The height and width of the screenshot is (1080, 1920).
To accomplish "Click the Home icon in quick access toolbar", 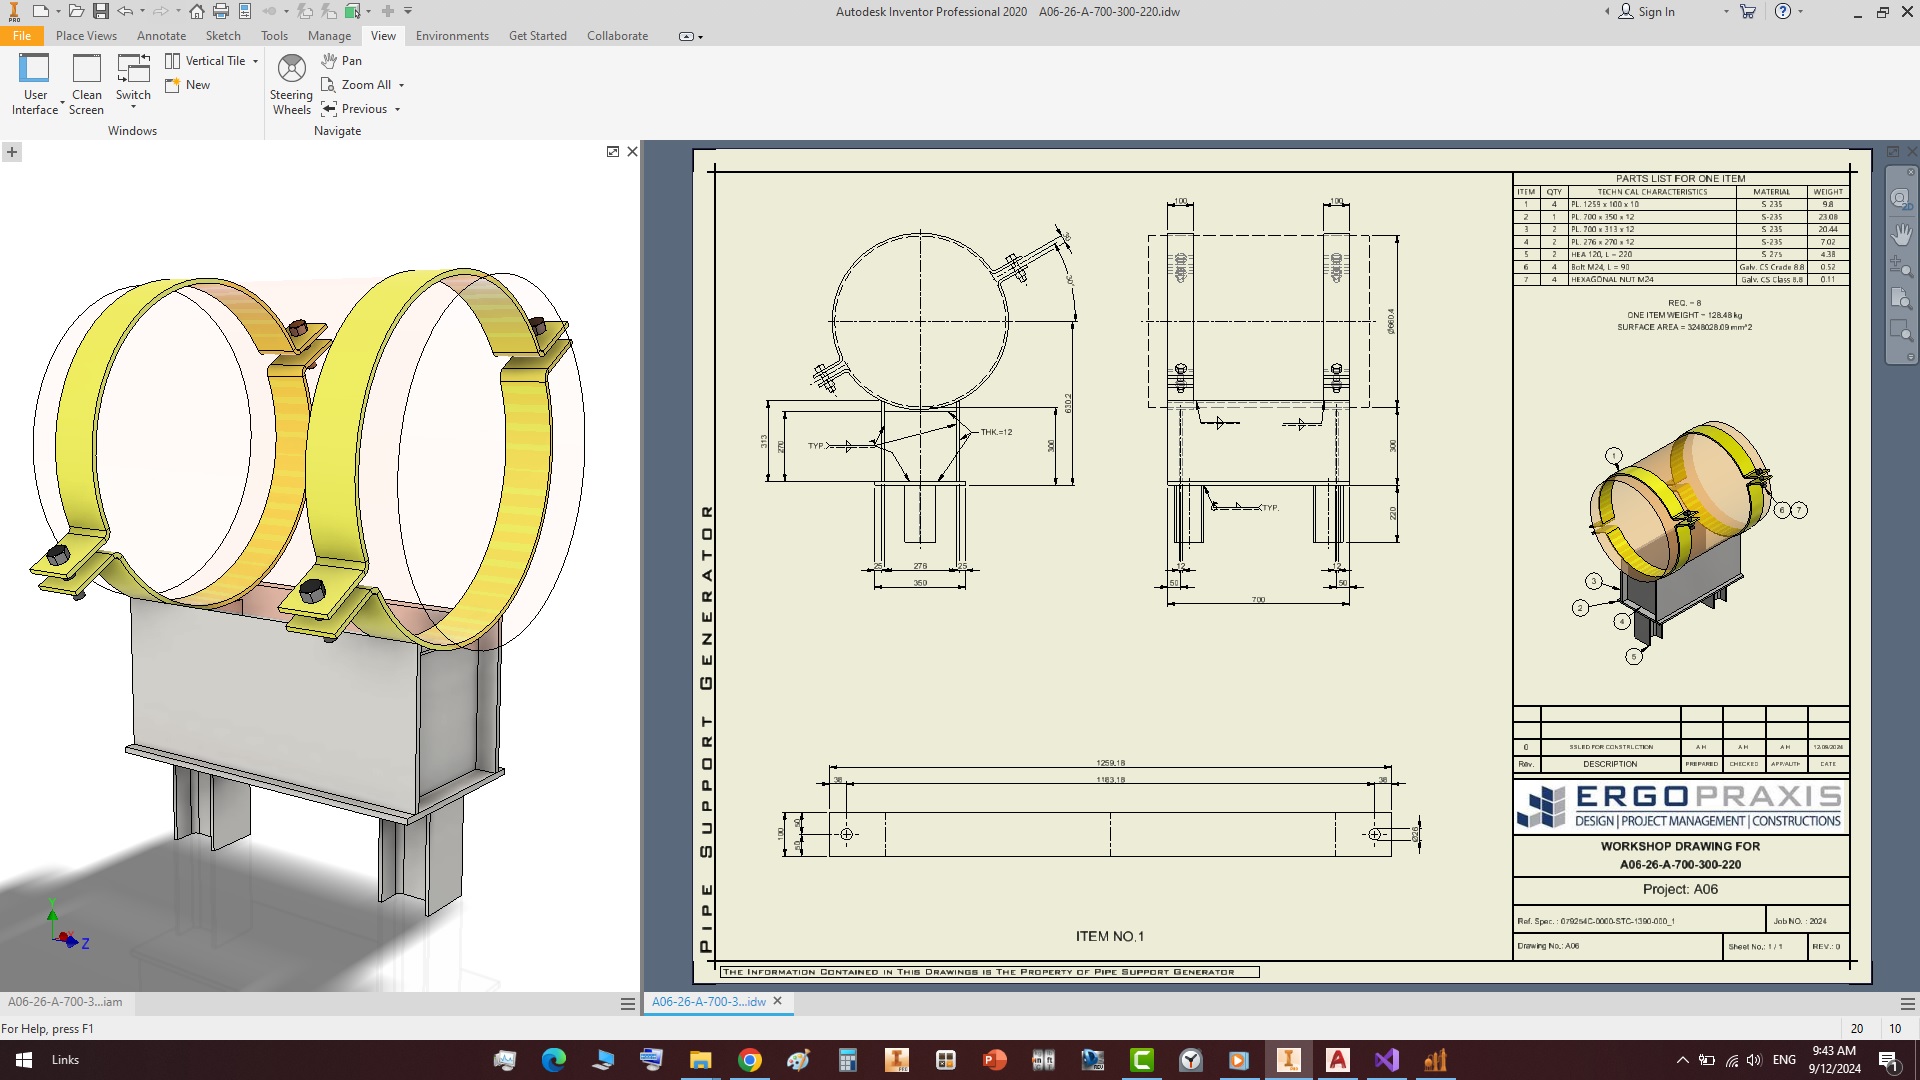I will pyautogui.click(x=197, y=11).
